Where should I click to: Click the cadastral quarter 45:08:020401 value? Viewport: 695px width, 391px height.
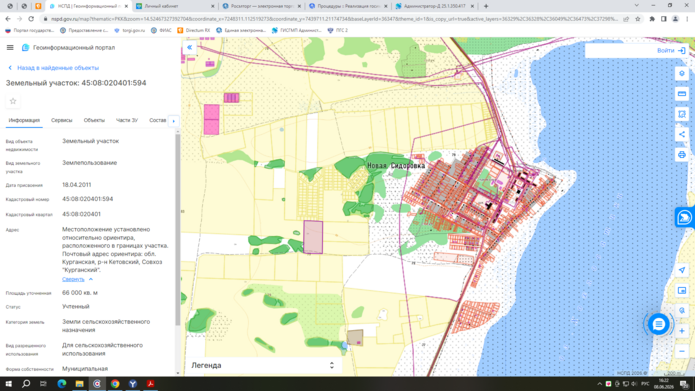pos(82,214)
